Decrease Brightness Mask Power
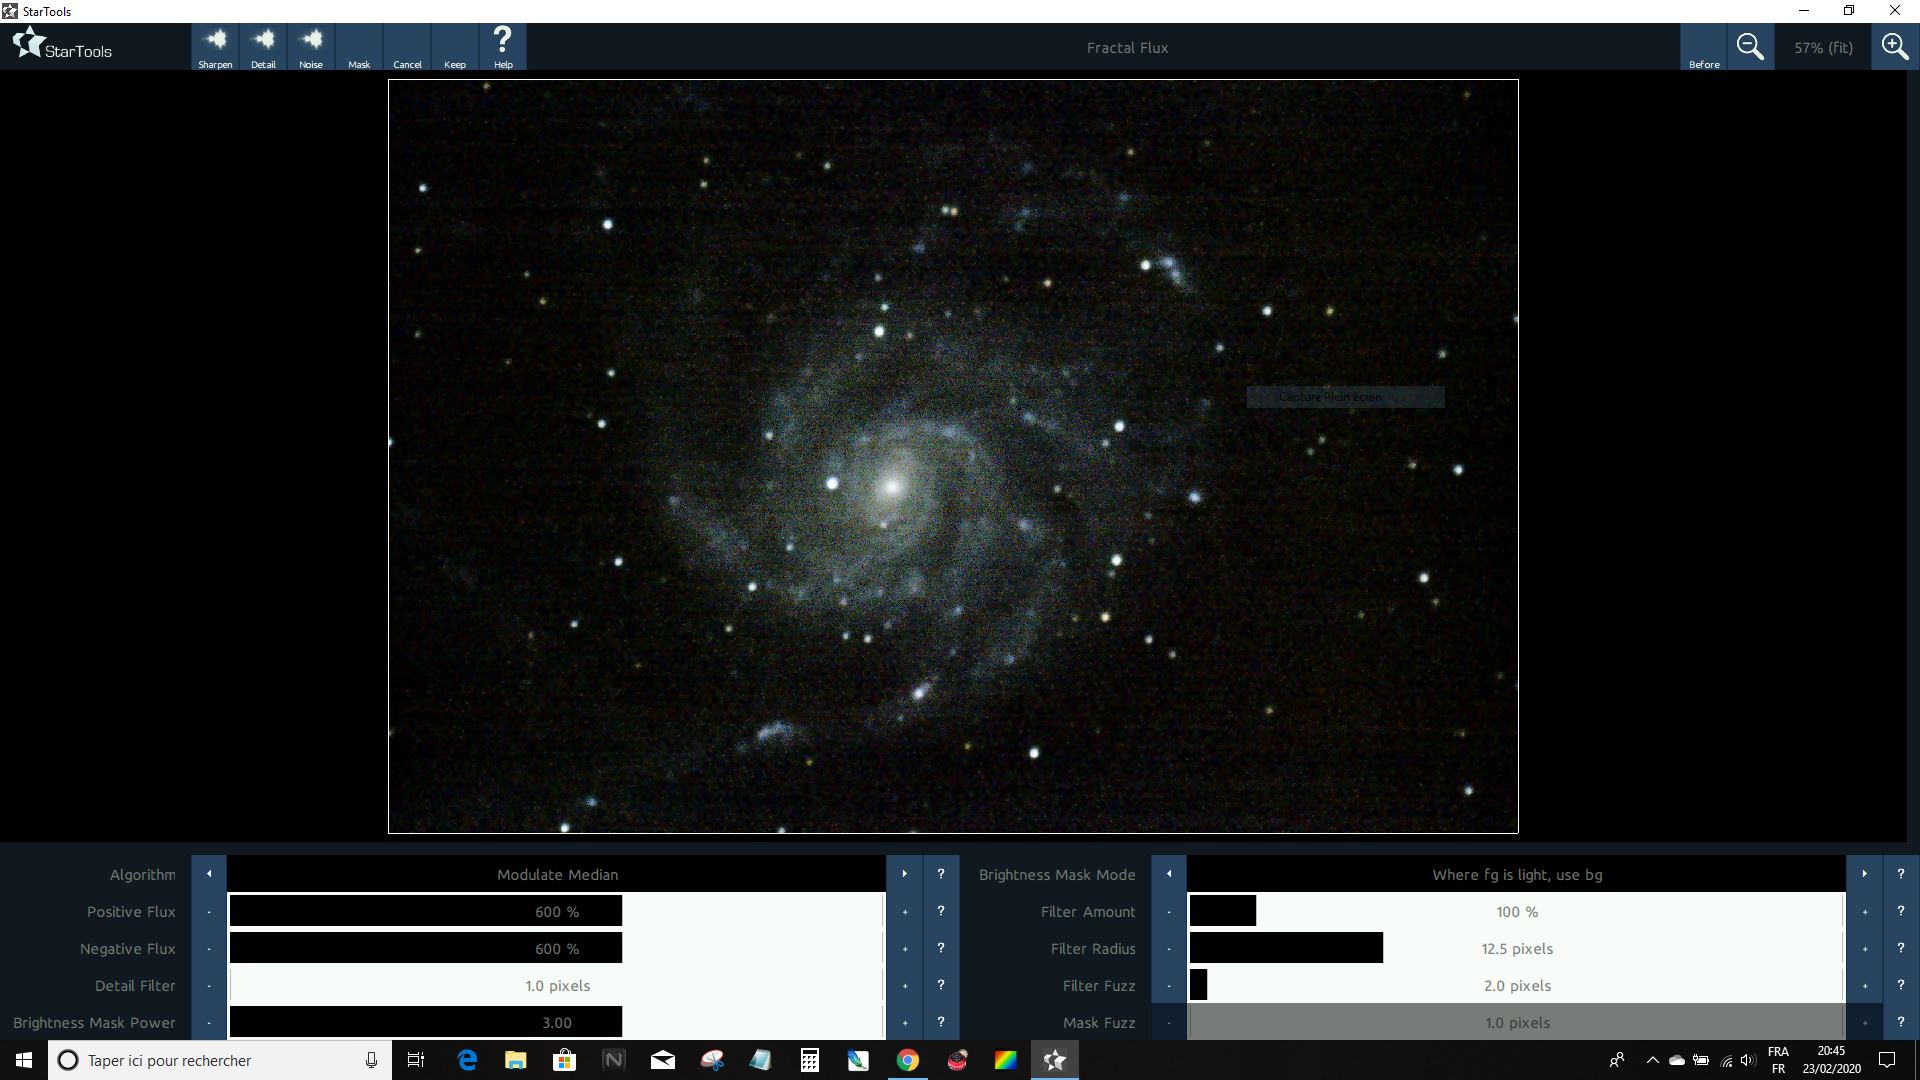 [209, 1022]
